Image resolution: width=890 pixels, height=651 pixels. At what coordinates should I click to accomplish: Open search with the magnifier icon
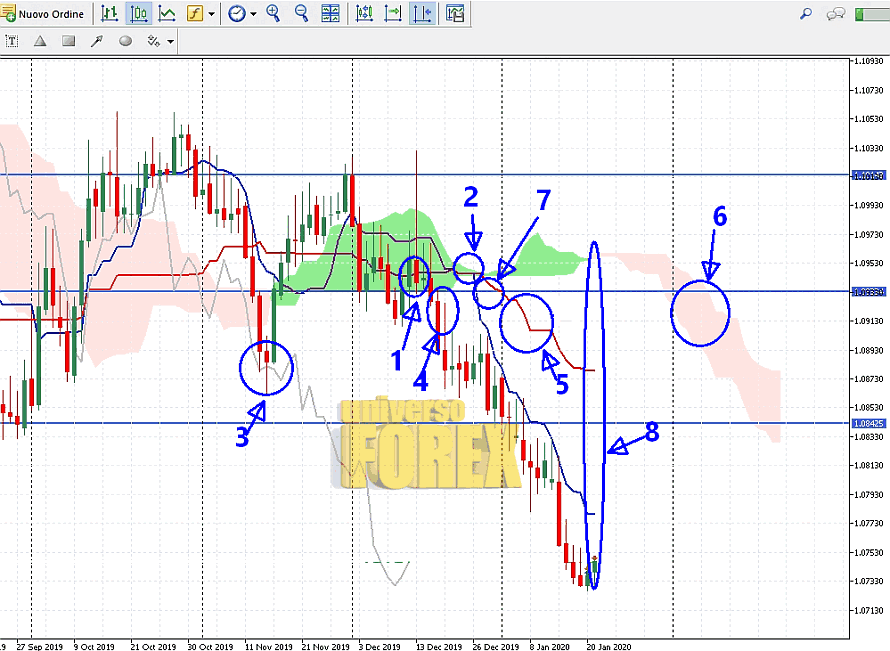point(806,14)
